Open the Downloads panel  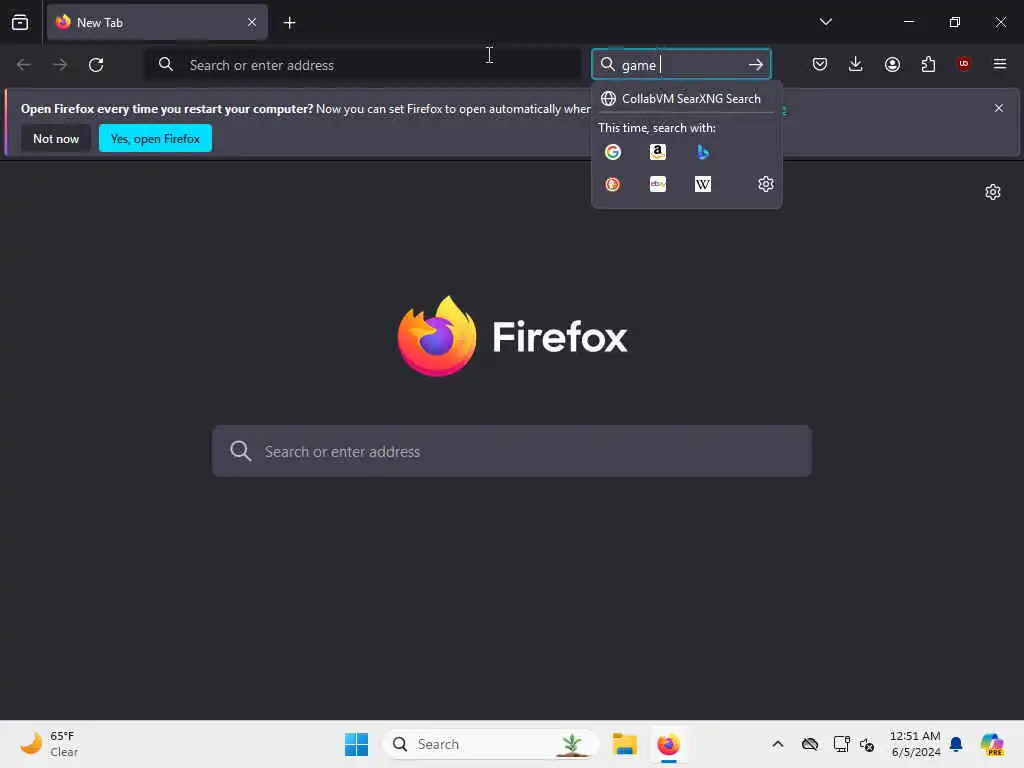pos(856,64)
